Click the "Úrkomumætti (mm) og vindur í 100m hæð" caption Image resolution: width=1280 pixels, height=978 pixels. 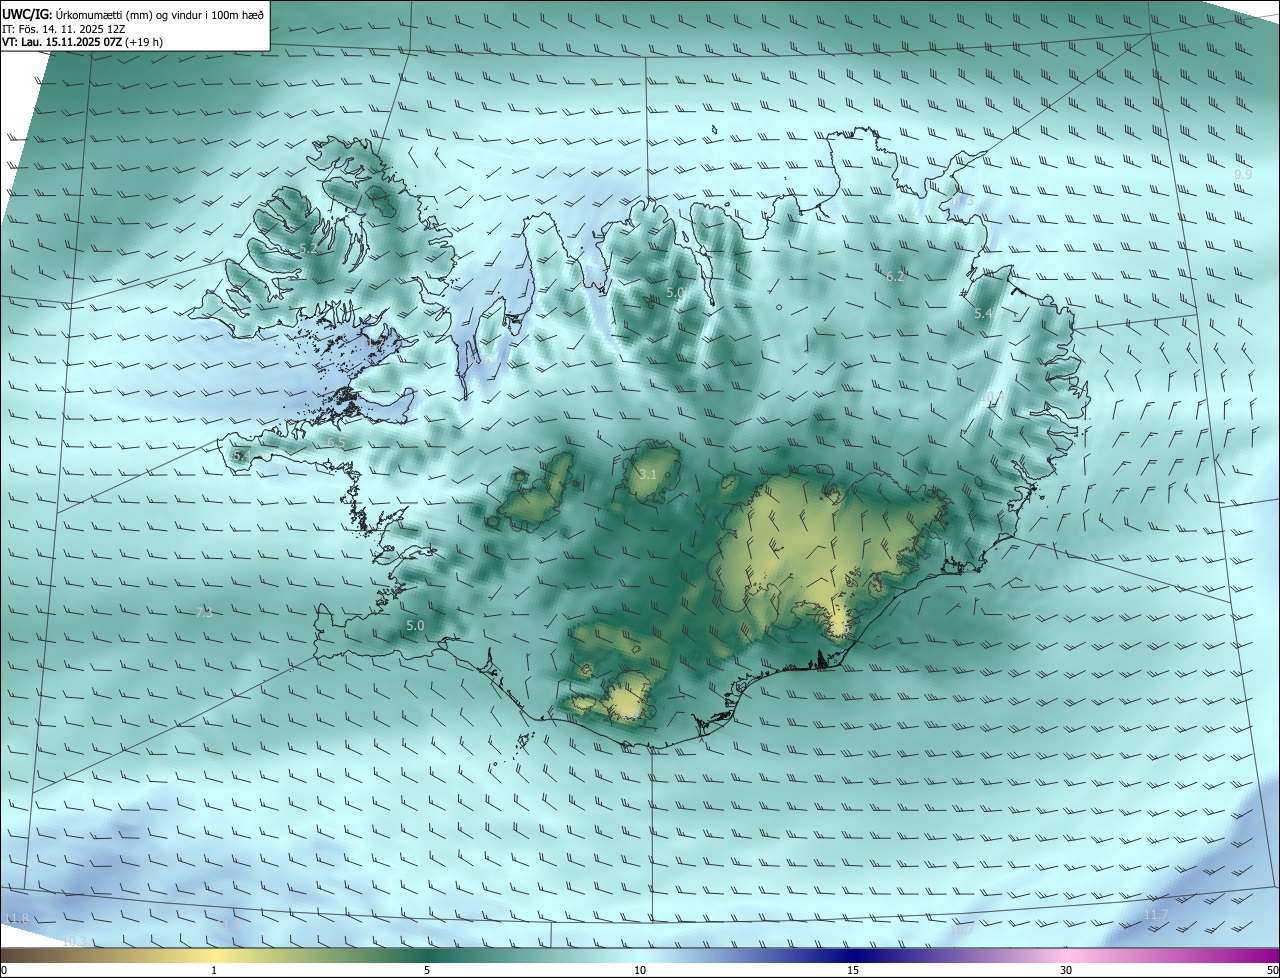tap(160, 13)
